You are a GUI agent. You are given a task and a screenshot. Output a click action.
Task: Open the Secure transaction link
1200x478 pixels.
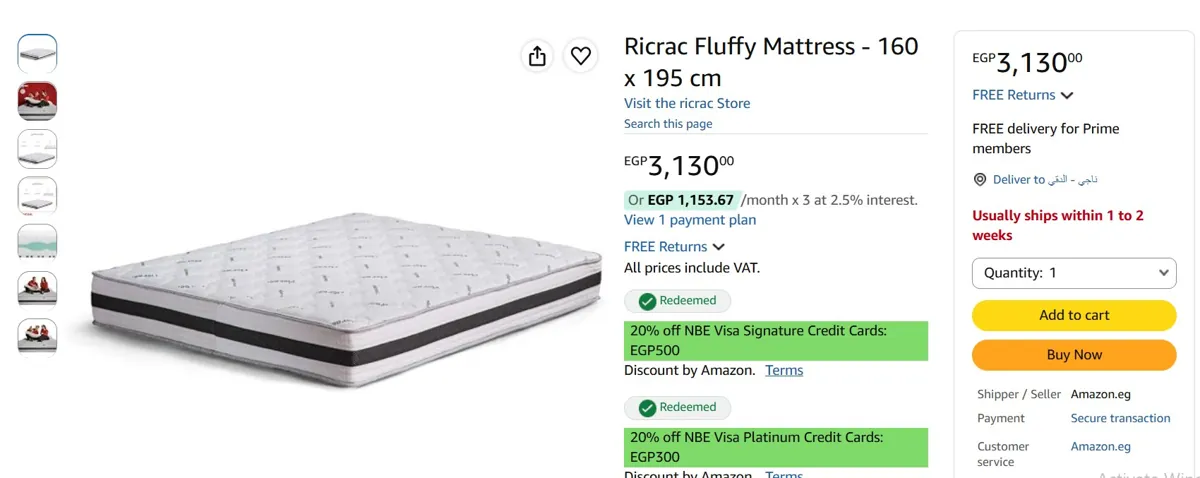pos(1120,418)
